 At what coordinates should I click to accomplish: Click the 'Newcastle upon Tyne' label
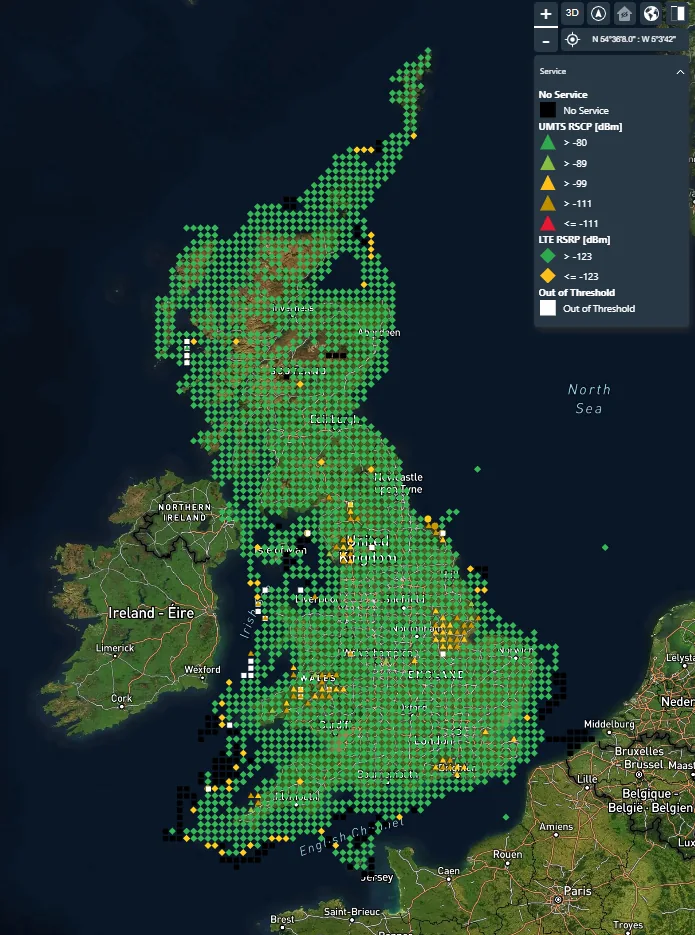[398, 483]
